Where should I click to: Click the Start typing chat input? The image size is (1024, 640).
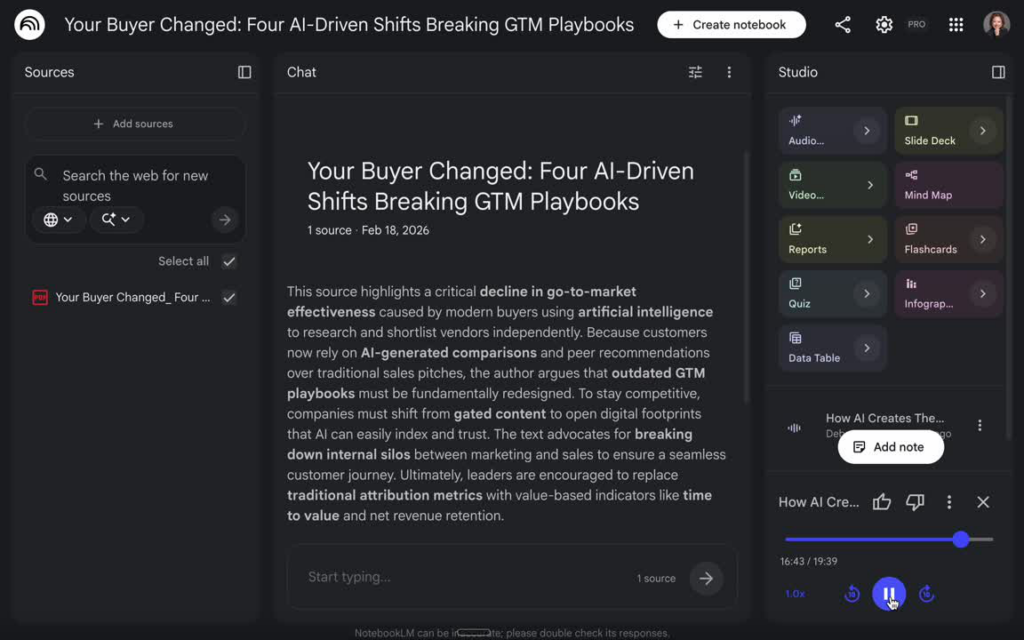pos(464,577)
